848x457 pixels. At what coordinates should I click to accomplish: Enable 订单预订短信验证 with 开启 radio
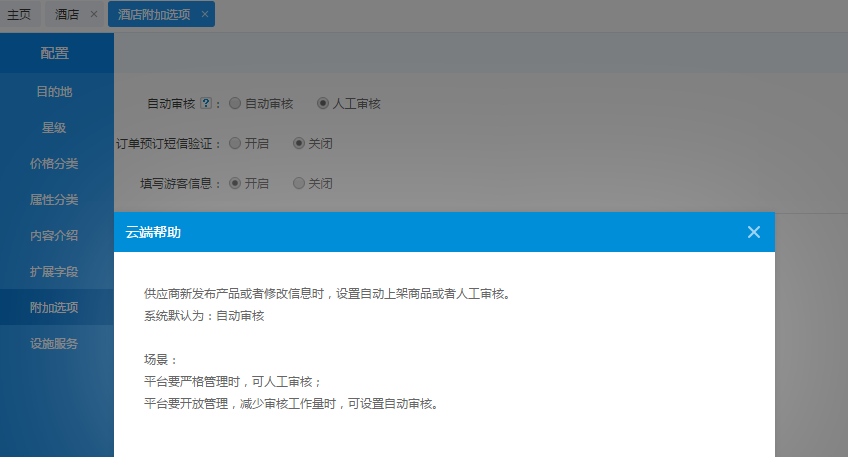click(x=235, y=143)
